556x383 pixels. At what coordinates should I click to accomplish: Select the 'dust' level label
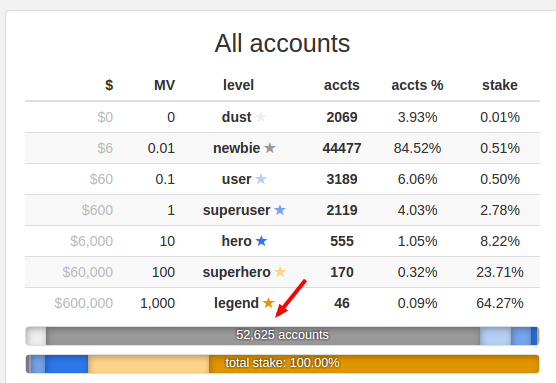237,117
